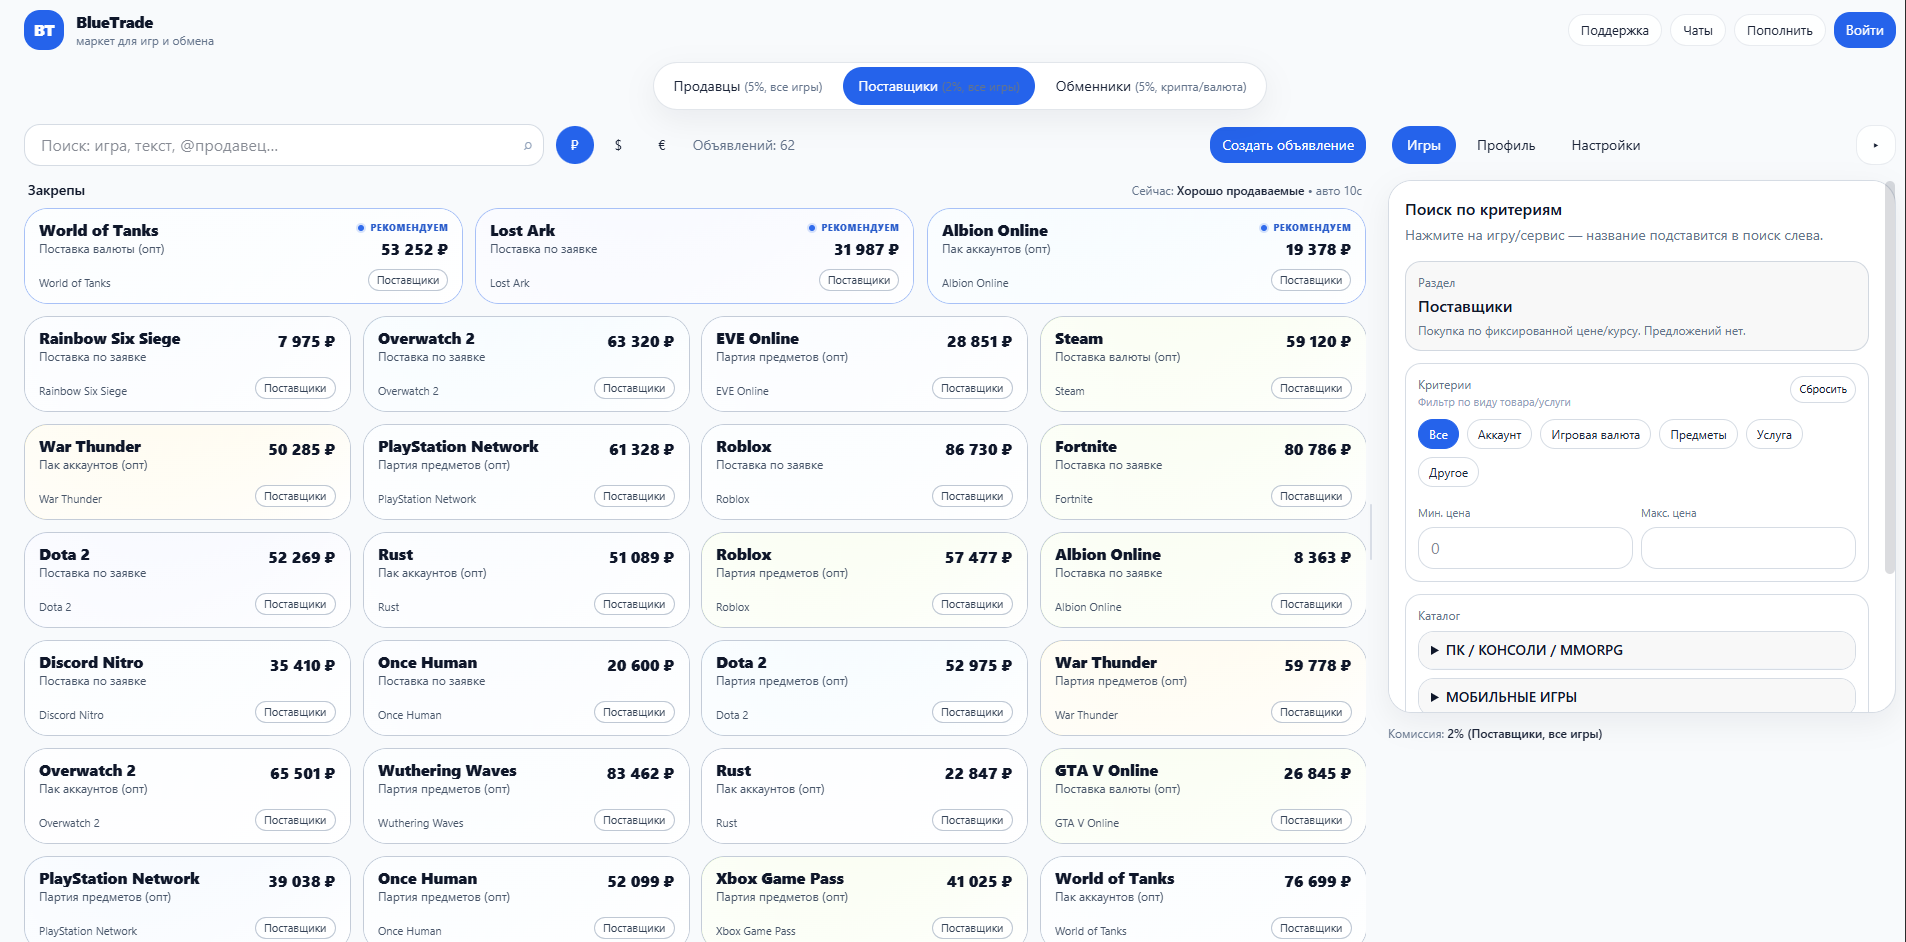Switch prices to rubles (₽)
This screenshot has width=1906, height=942.
click(x=575, y=145)
